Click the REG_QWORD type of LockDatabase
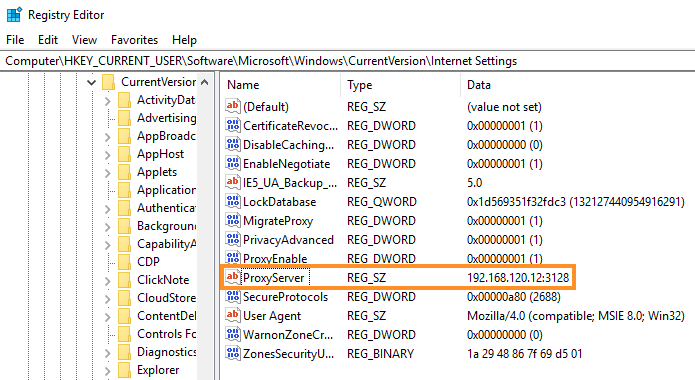The height and width of the screenshot is (380, 695). (x=382, y=202)
